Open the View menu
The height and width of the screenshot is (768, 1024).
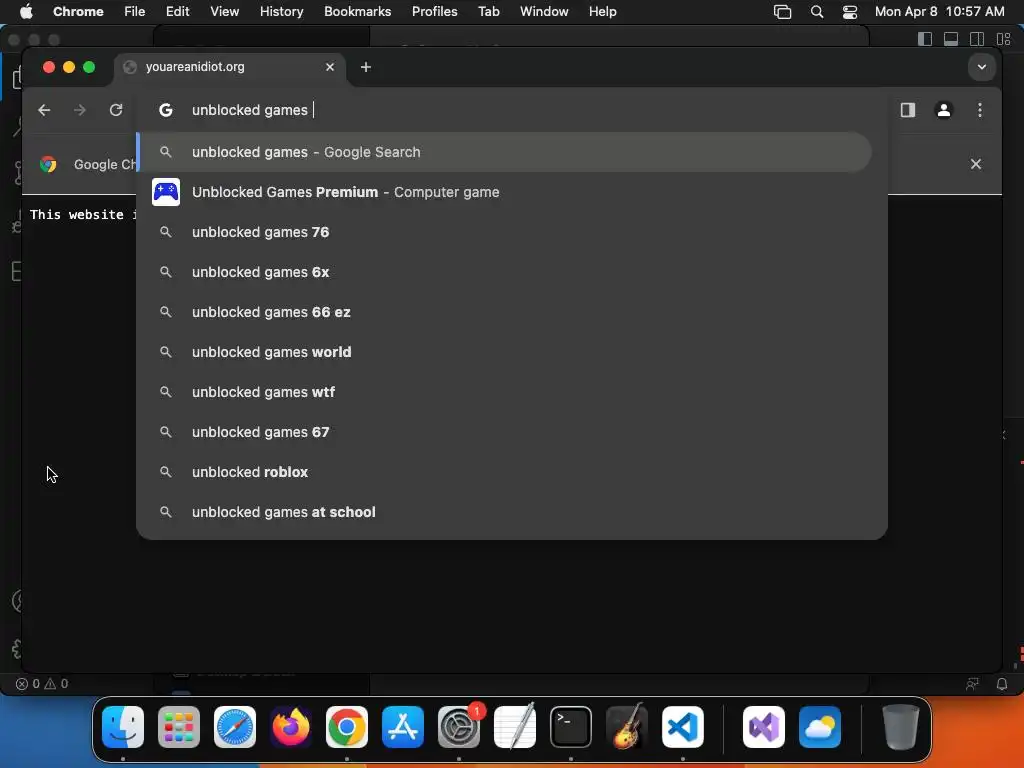(225, 11)
